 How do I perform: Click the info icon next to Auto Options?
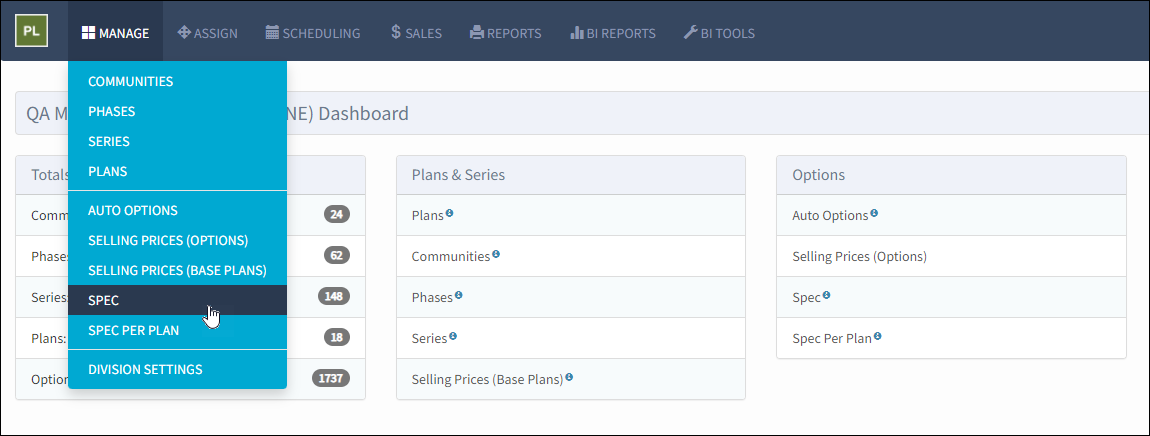coord(874,214)
